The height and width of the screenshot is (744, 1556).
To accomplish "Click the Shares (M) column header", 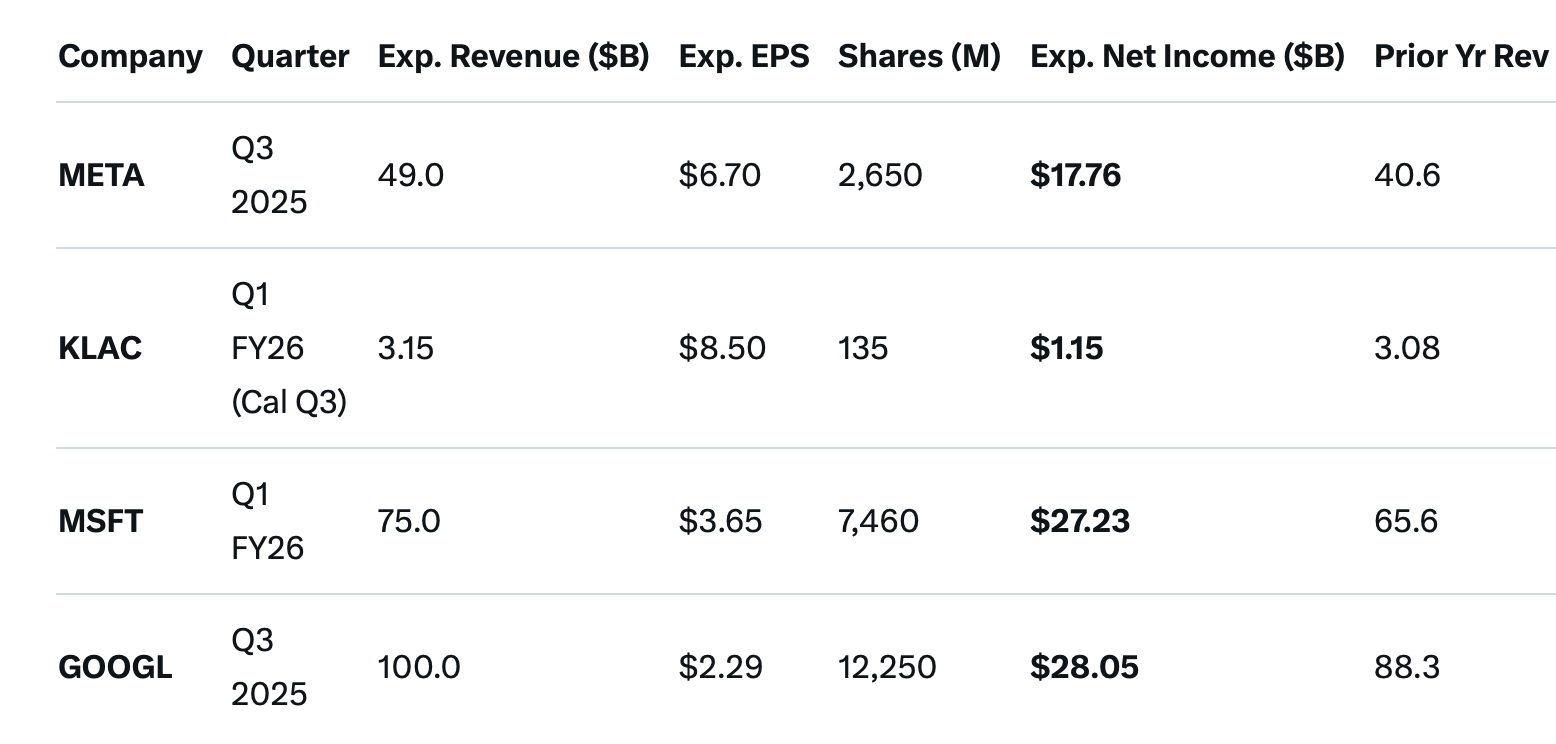I will point(919,57).
